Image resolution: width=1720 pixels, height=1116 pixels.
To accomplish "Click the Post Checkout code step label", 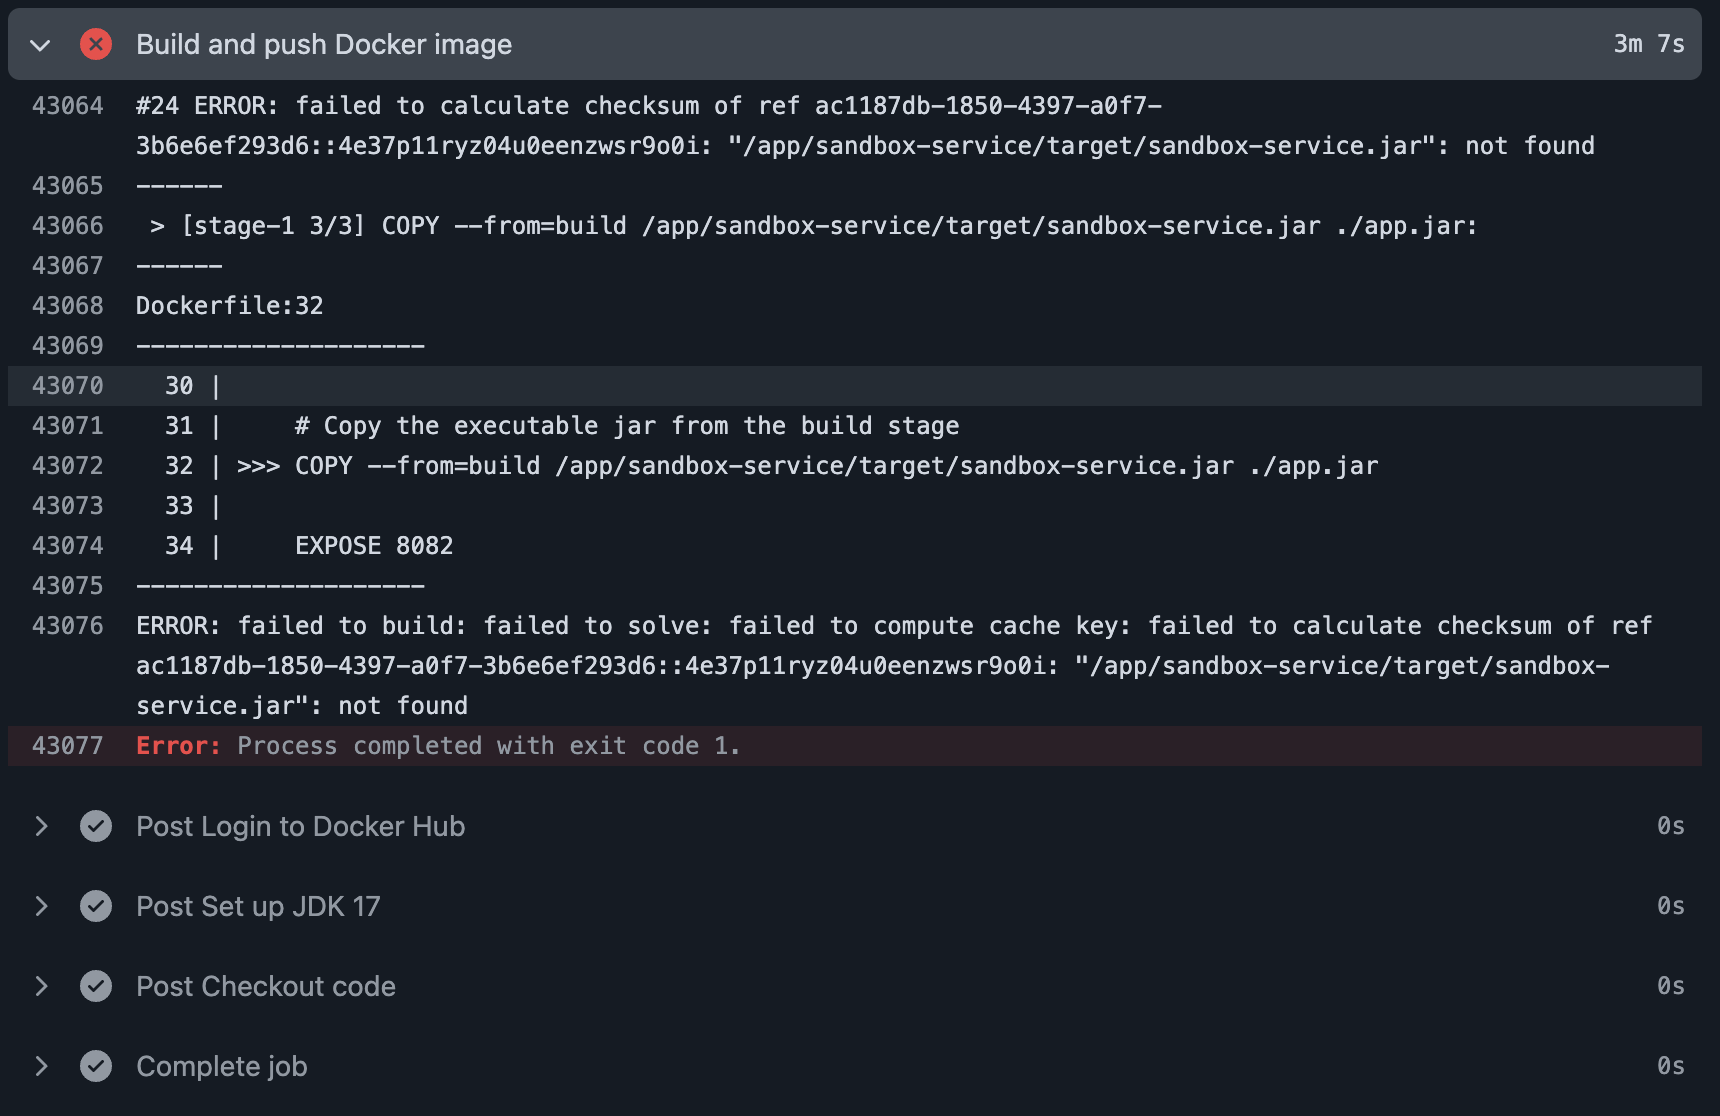I will [265, 986].
